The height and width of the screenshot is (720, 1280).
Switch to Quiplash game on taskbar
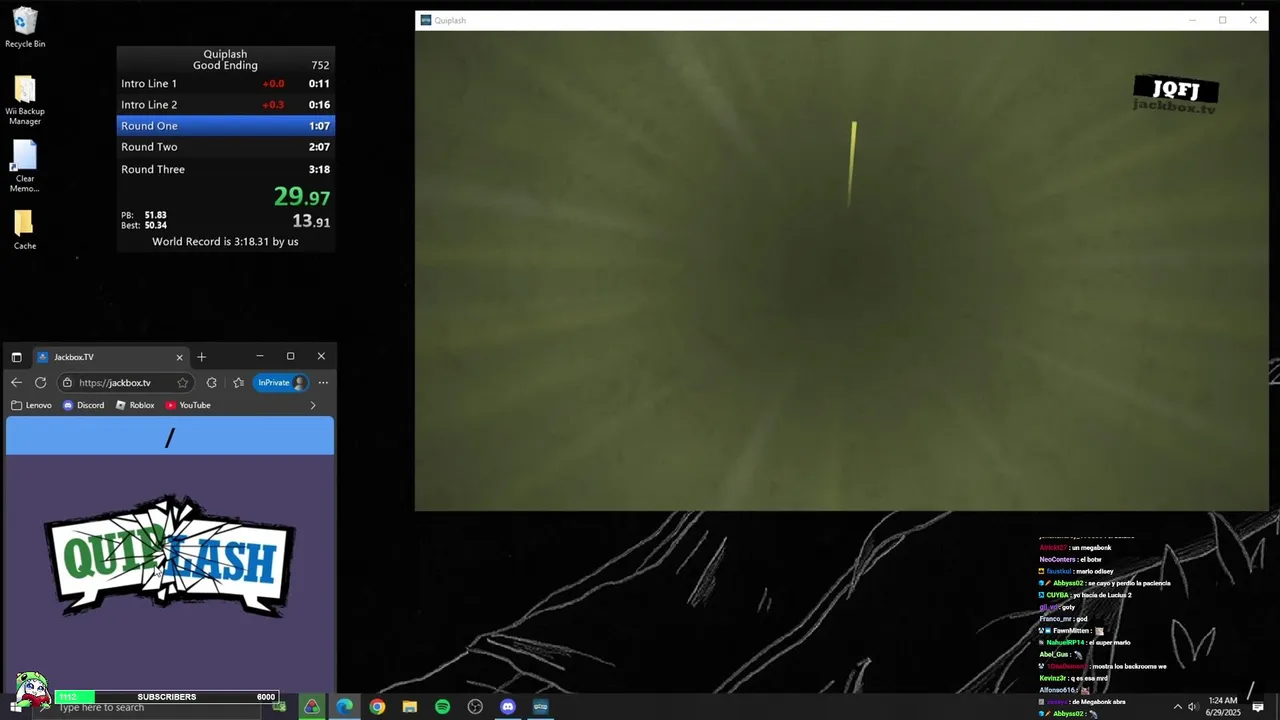point(540,707)
